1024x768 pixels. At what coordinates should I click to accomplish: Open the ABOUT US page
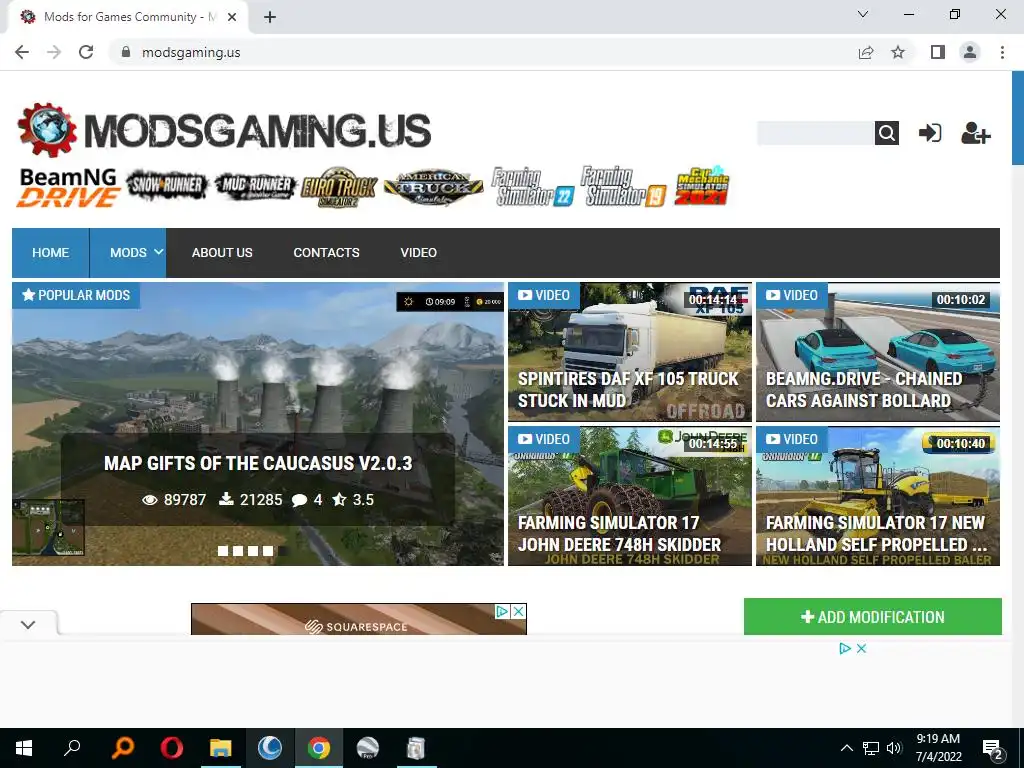point(222,253)
